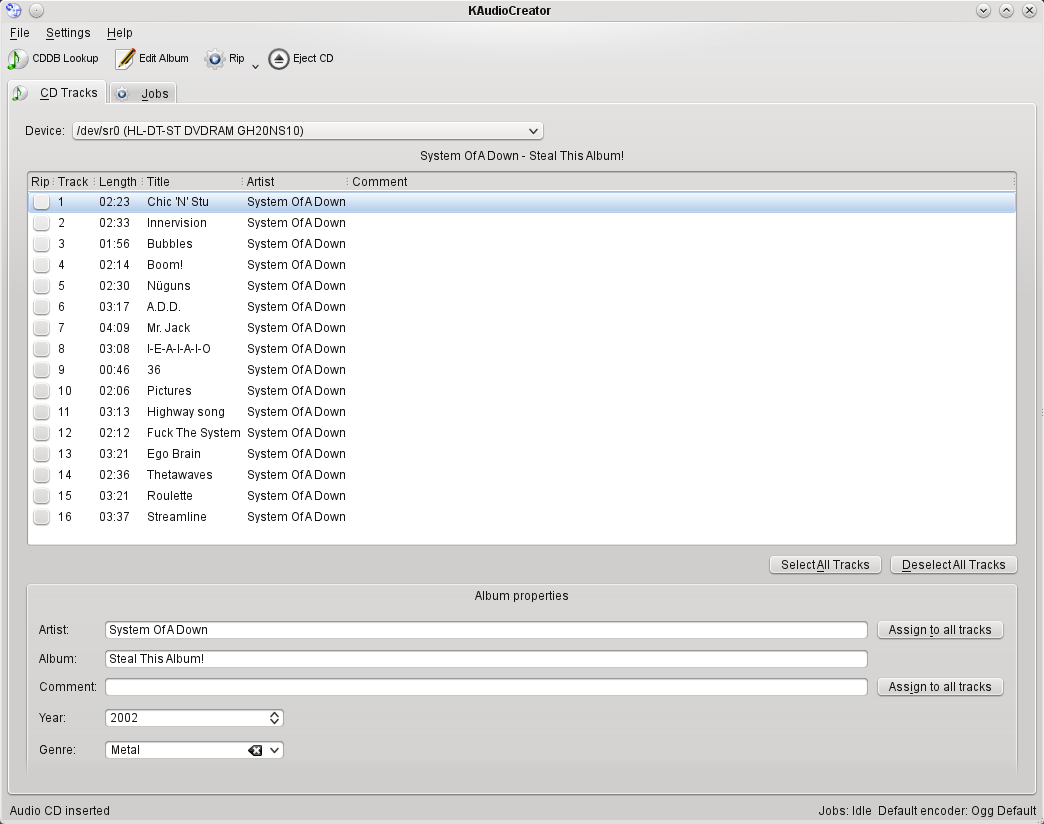Click in the Album input field
1044x824 pixels.
486,659
